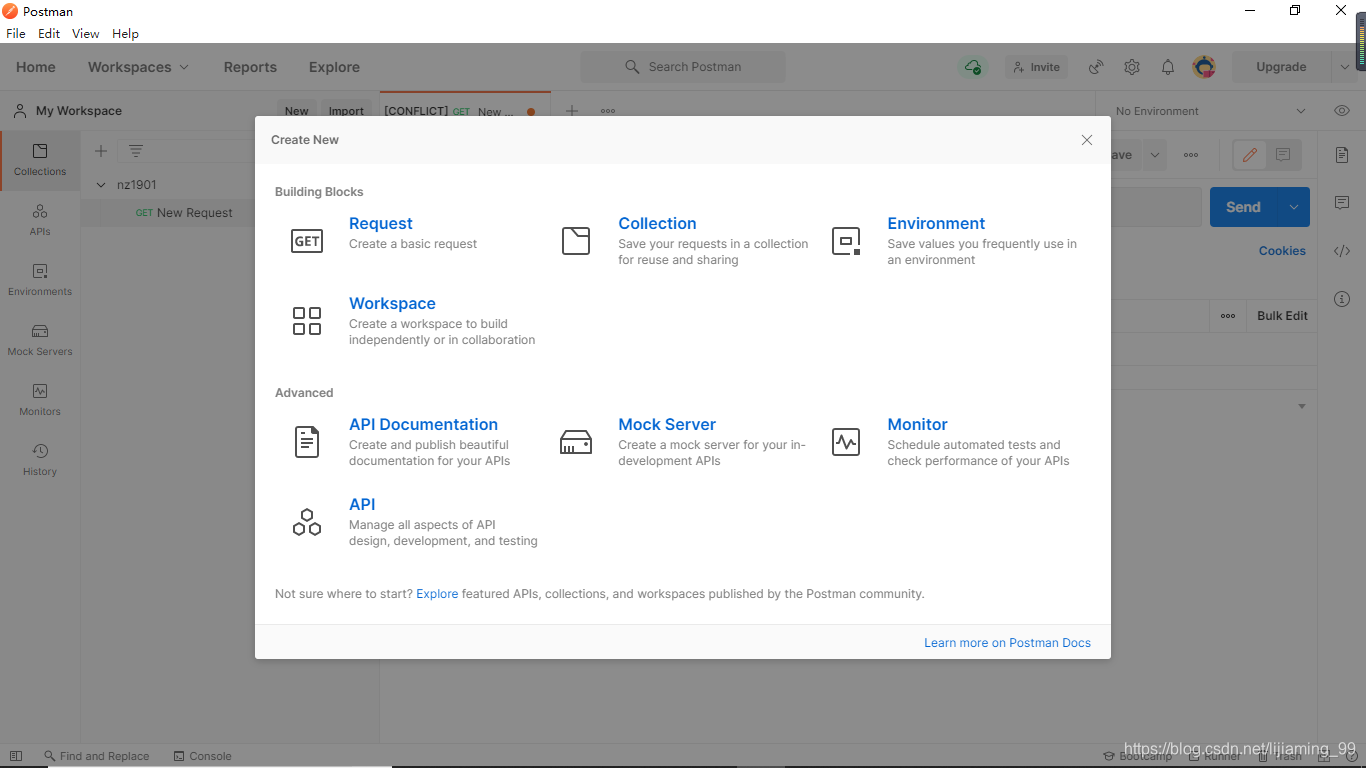Image resolution: width=1366 pixels, height=768 pixels.
Task: Click the API Documentation page icon
Action: click(307, 442)
